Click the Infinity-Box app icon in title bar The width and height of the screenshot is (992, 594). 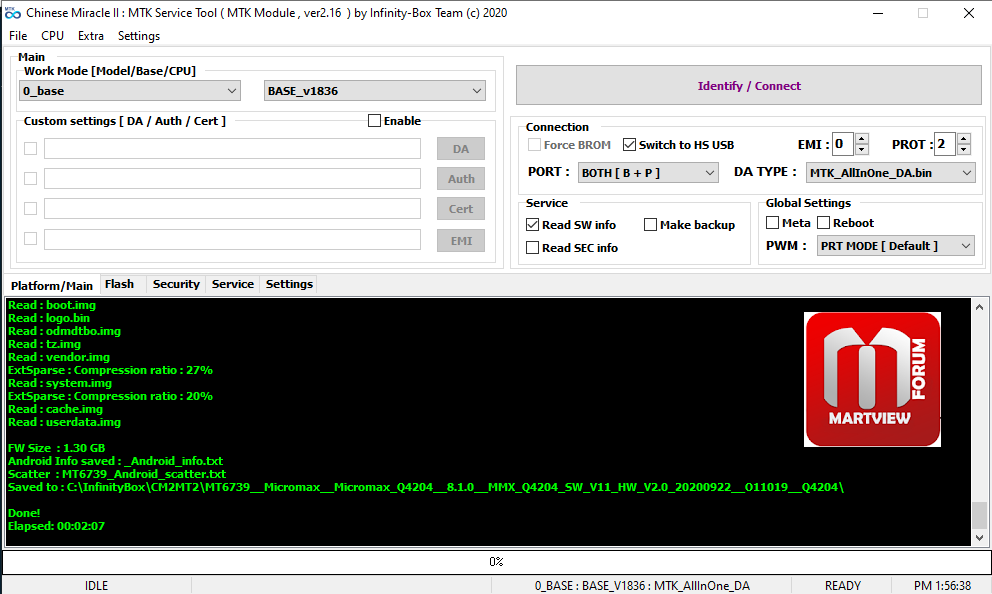pos(13,13)
